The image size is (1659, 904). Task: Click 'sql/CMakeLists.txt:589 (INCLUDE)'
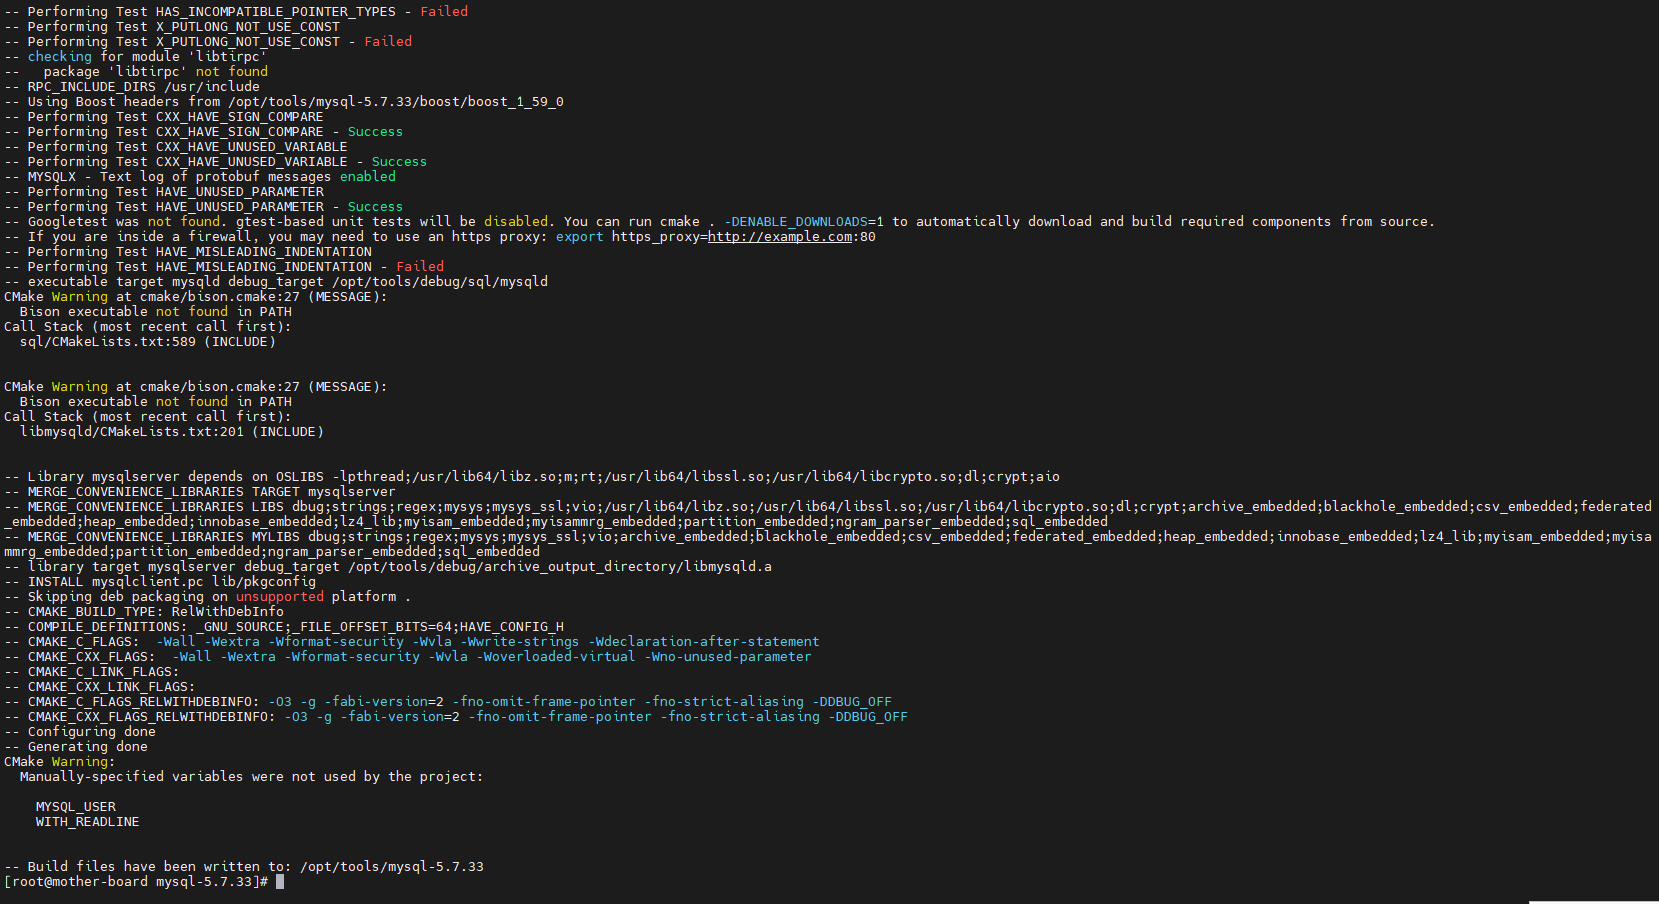pos(148,342)
